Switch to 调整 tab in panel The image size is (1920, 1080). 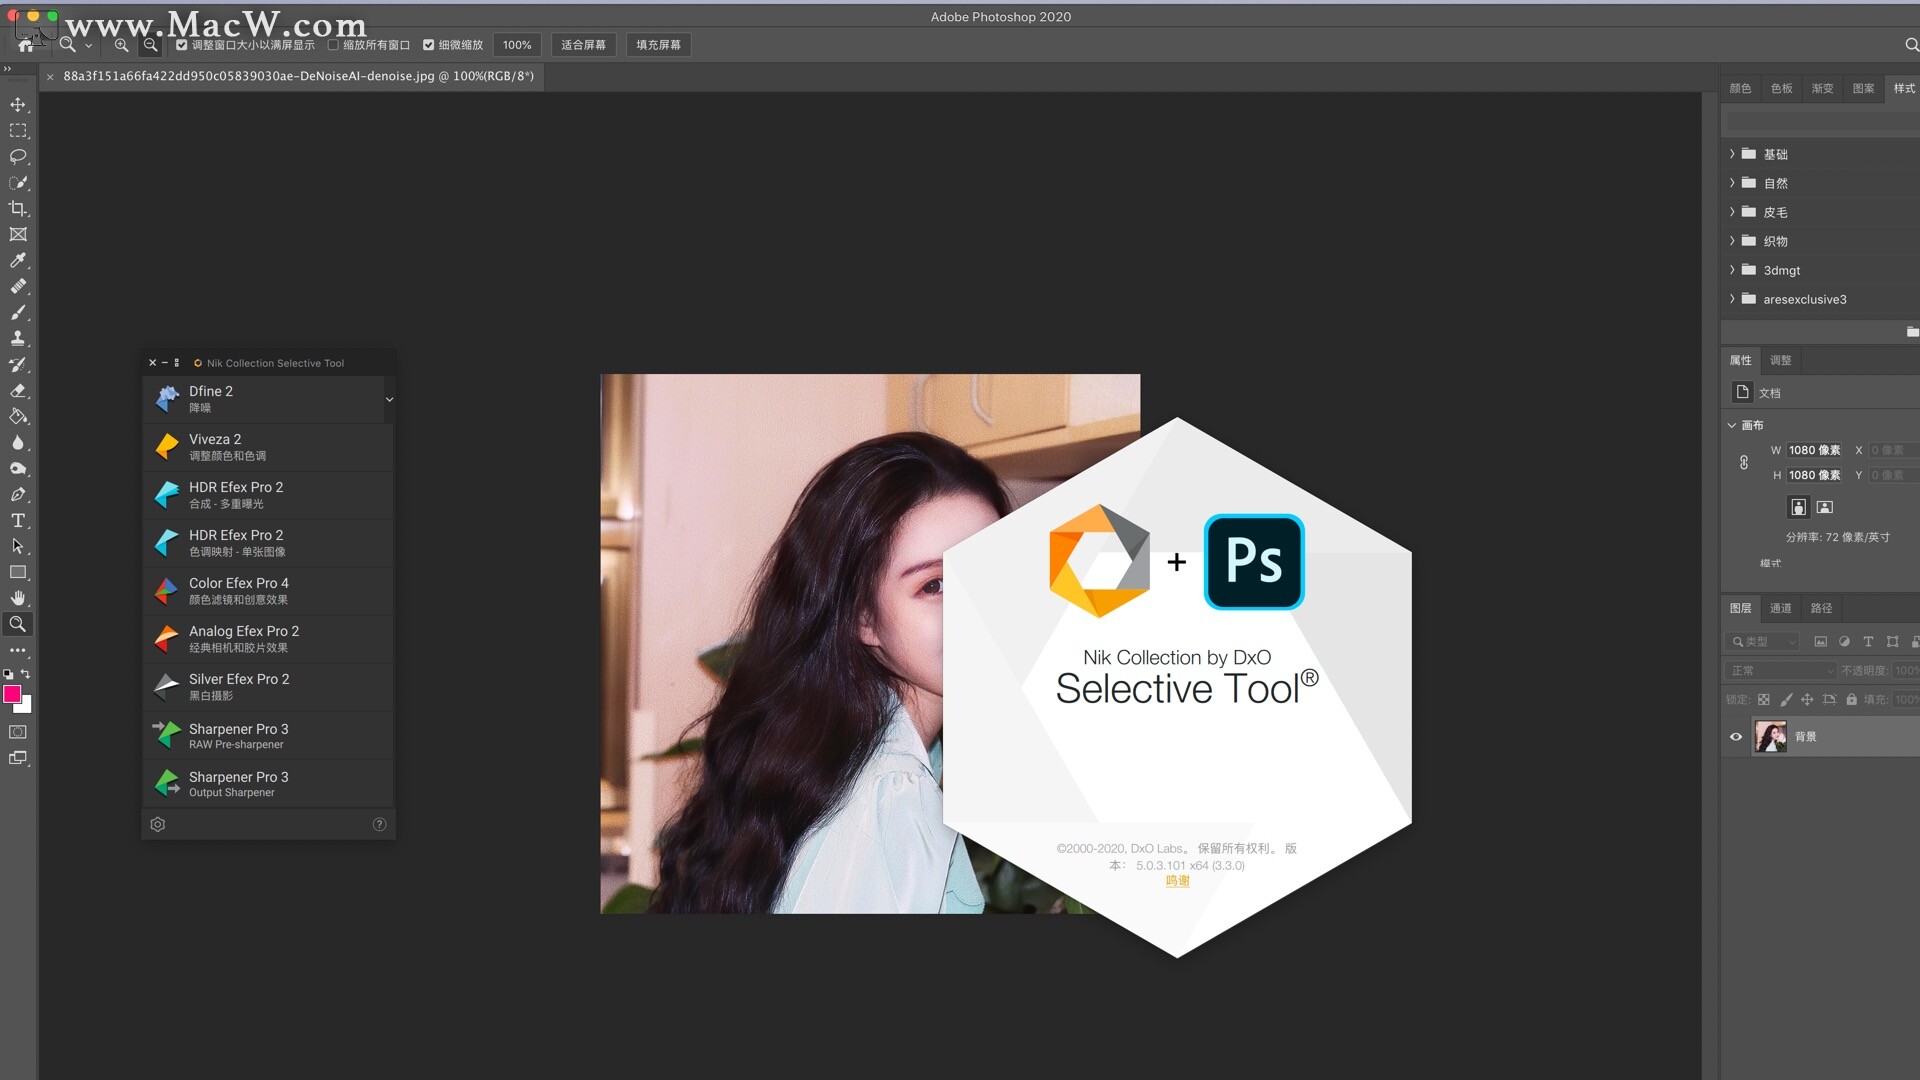pyautogui.click(x=1779, y=359)
